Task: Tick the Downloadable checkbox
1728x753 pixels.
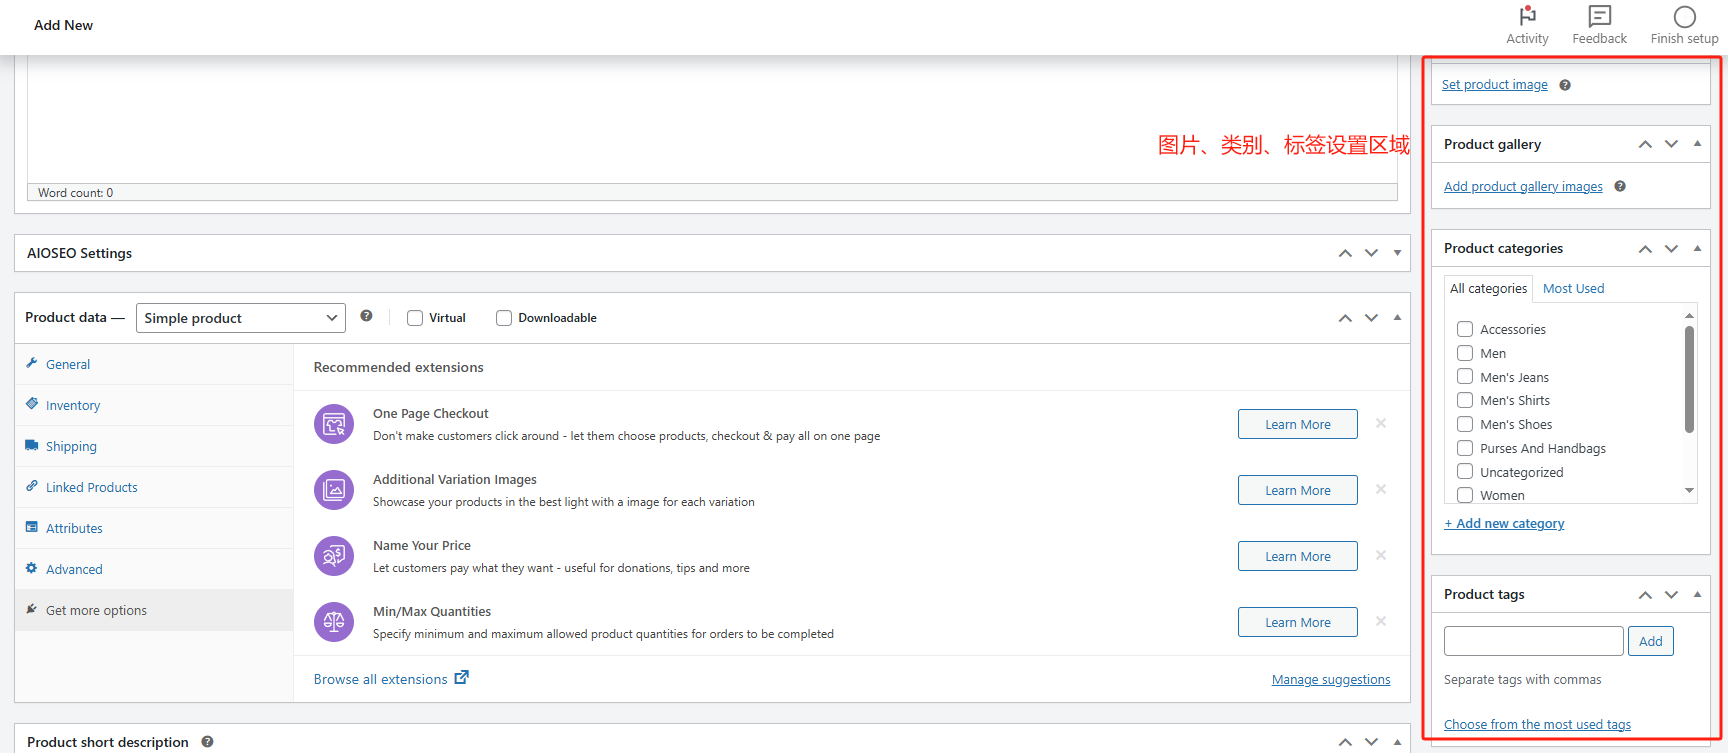Action: [x=504, y=318]
